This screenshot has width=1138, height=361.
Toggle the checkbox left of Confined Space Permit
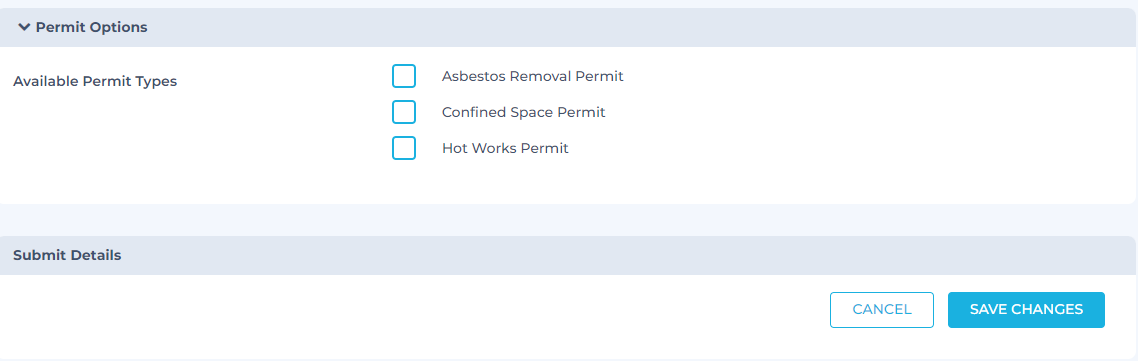[404, 112]
